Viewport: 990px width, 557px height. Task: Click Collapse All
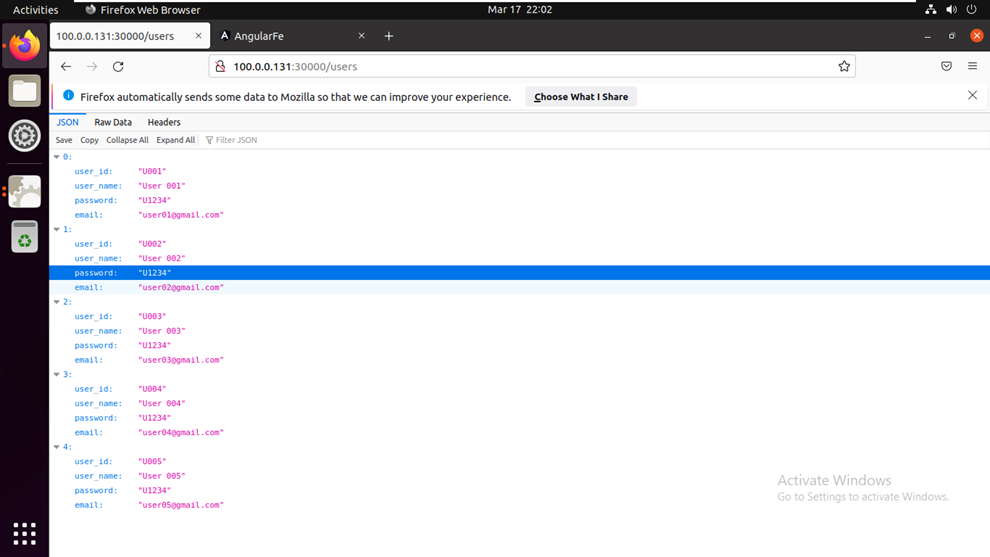coord(127,140)
